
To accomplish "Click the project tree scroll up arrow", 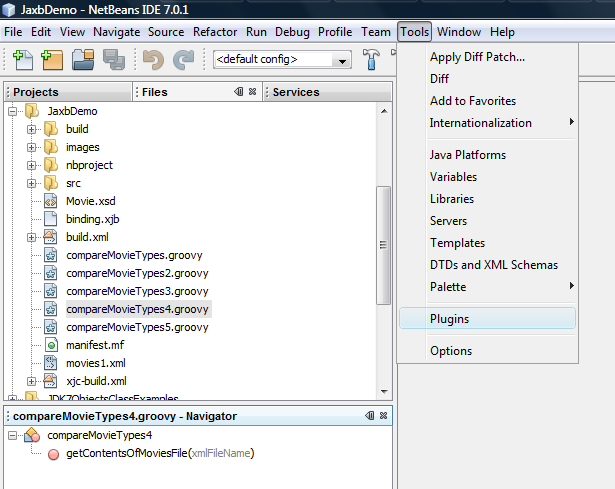I will pyautogui.click(x=384, y=111).
